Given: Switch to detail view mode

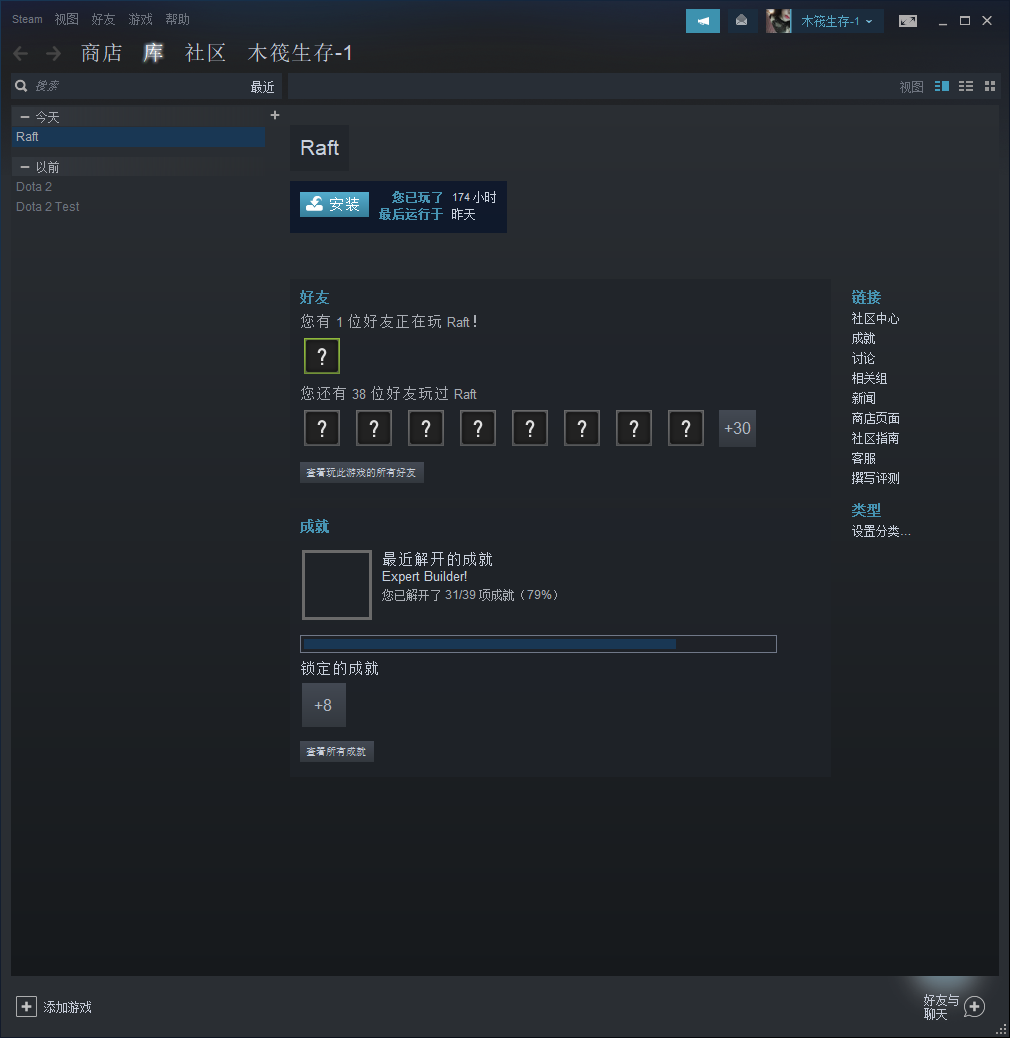Looking at the screenshot, I should point(941,87).
